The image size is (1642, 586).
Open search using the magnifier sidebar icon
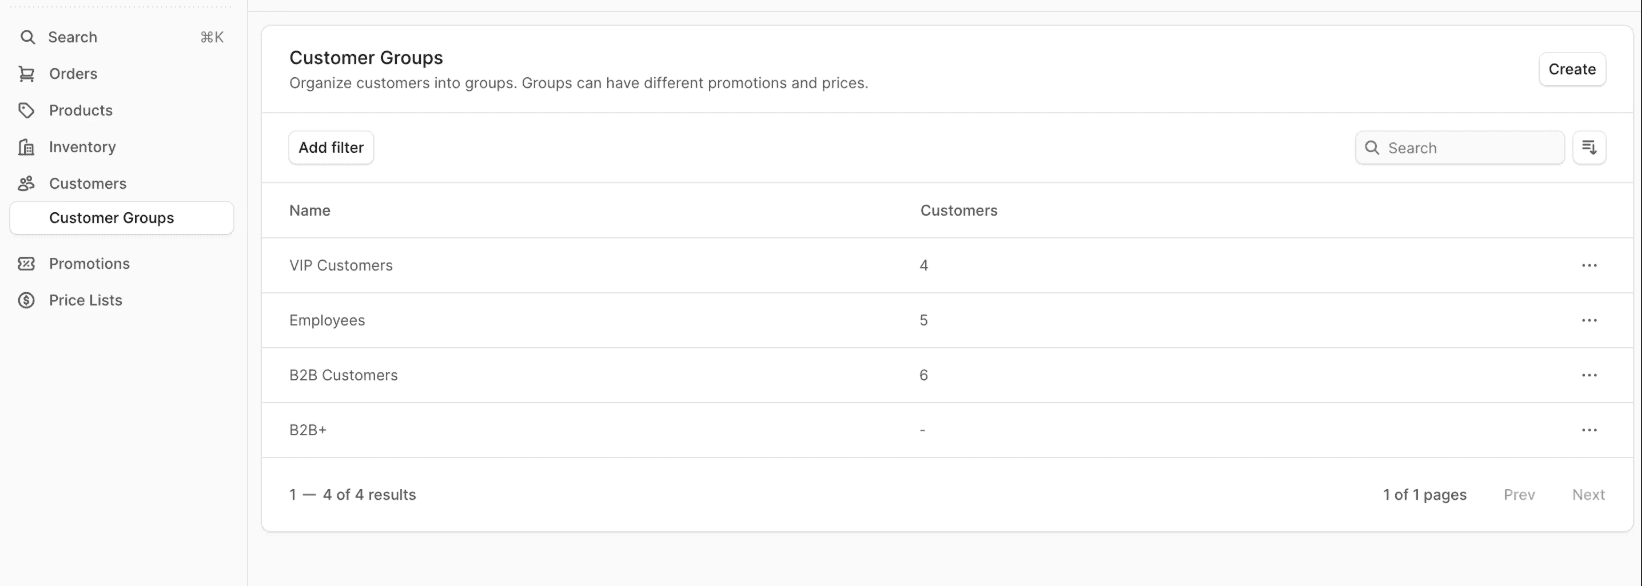(27, 37)
